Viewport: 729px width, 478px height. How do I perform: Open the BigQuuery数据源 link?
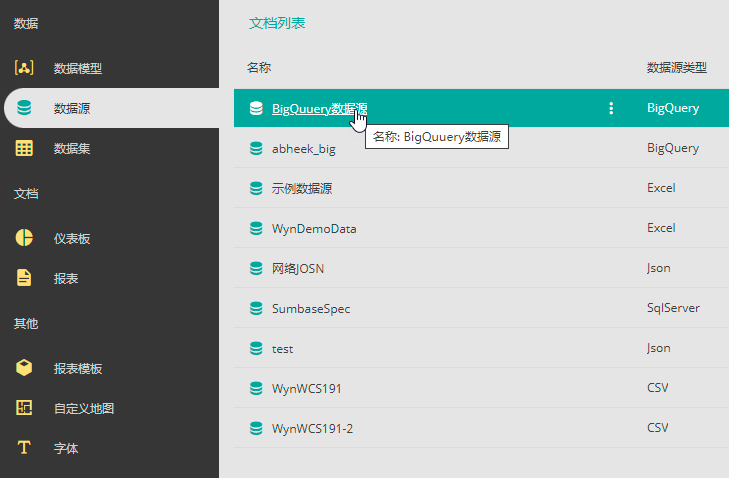tap(319, 108)
